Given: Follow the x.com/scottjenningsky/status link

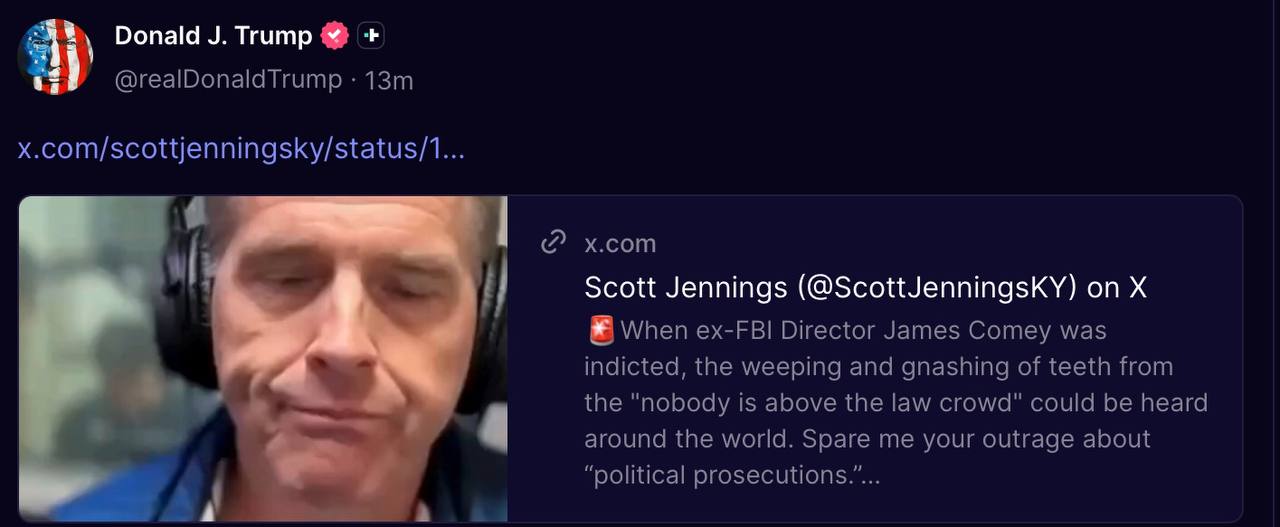Looking at the screenshot, I should click(x=241, y=149).
